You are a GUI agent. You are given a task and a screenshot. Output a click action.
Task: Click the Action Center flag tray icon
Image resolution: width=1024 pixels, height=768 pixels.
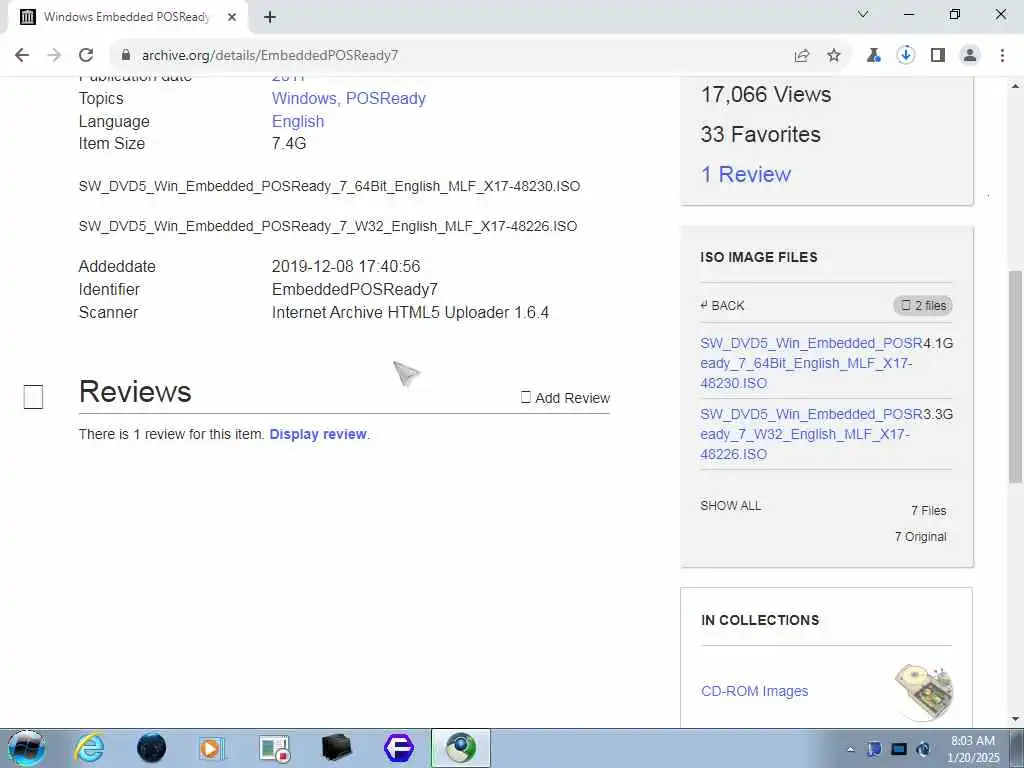click(x=874, y=749)
